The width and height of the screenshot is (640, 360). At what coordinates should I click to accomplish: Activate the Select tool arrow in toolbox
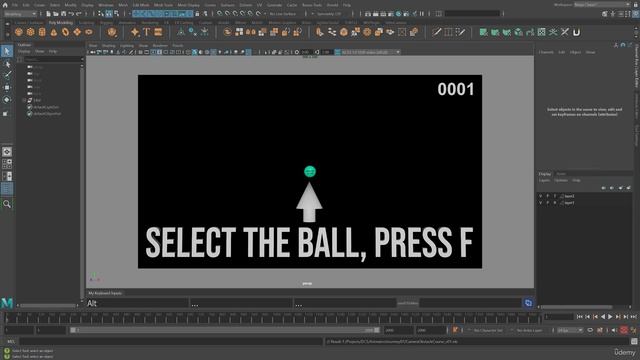(x=7, y=51)
